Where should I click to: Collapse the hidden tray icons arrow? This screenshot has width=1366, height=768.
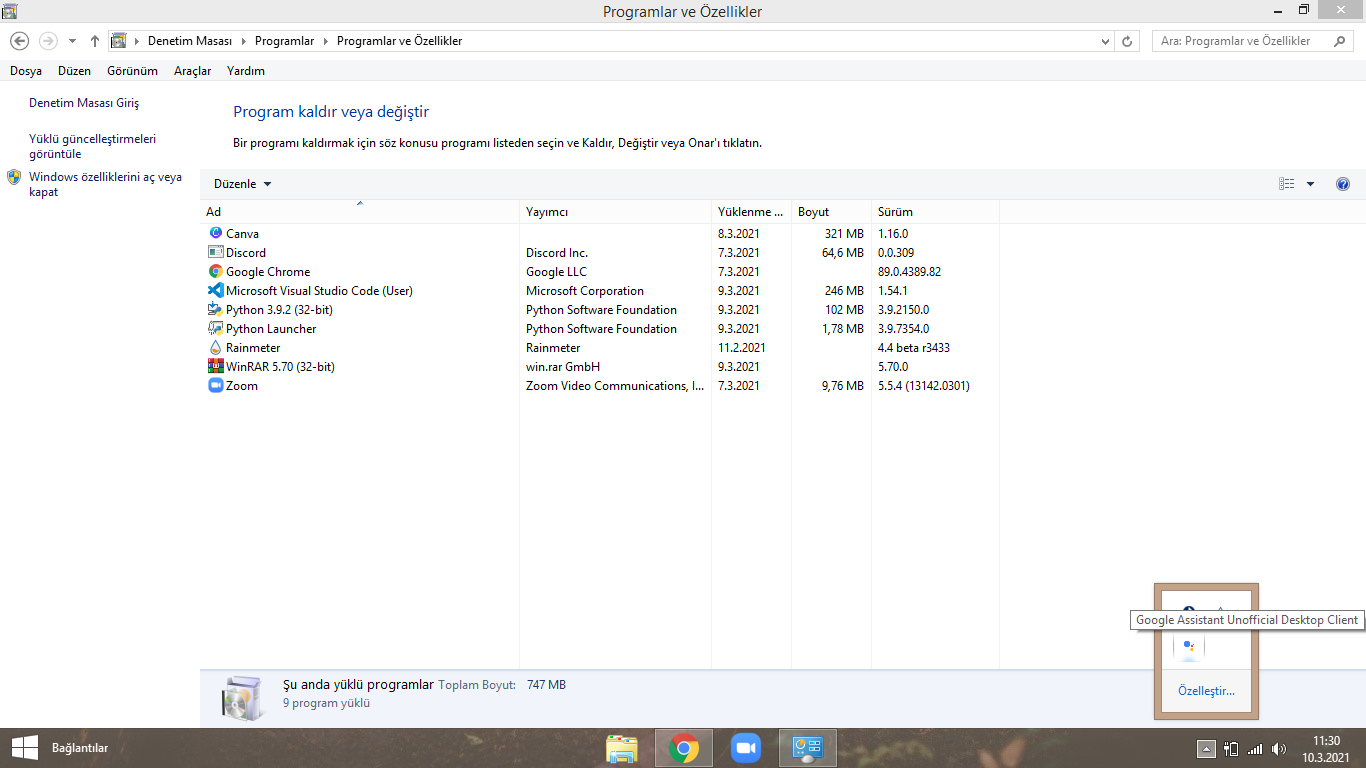(x=1206, y=748)
